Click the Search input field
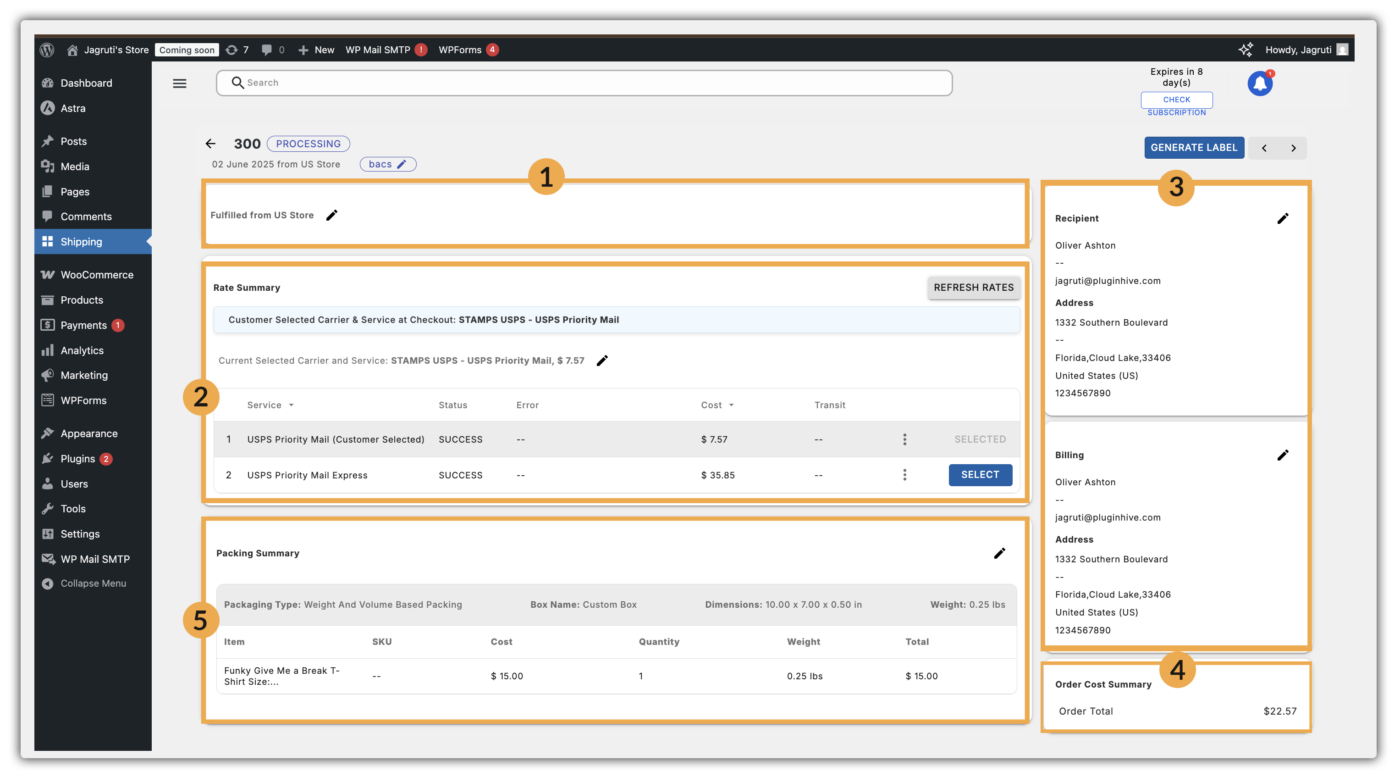Image resolution: width=1400 pixels, height=777 pixels. pyautogui.click(x=584, y=83)
